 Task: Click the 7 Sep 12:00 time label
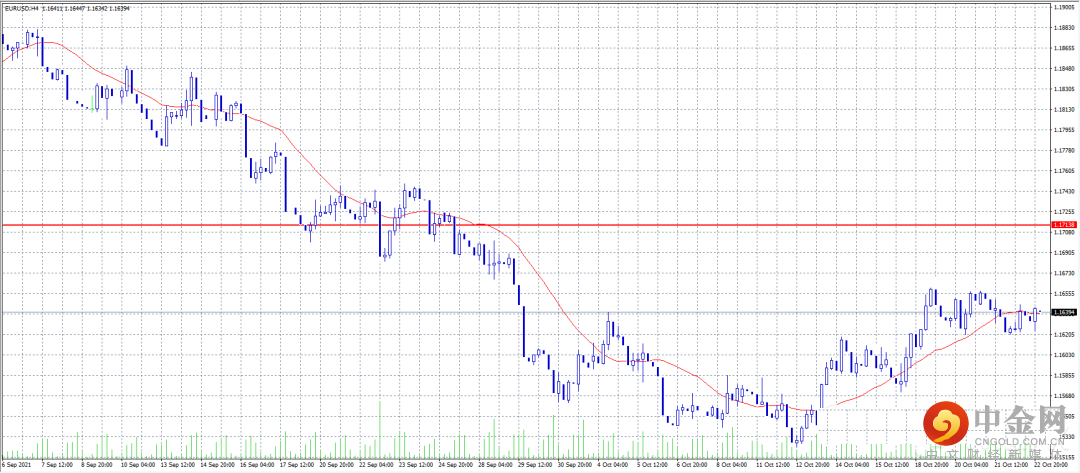(57, 465)
